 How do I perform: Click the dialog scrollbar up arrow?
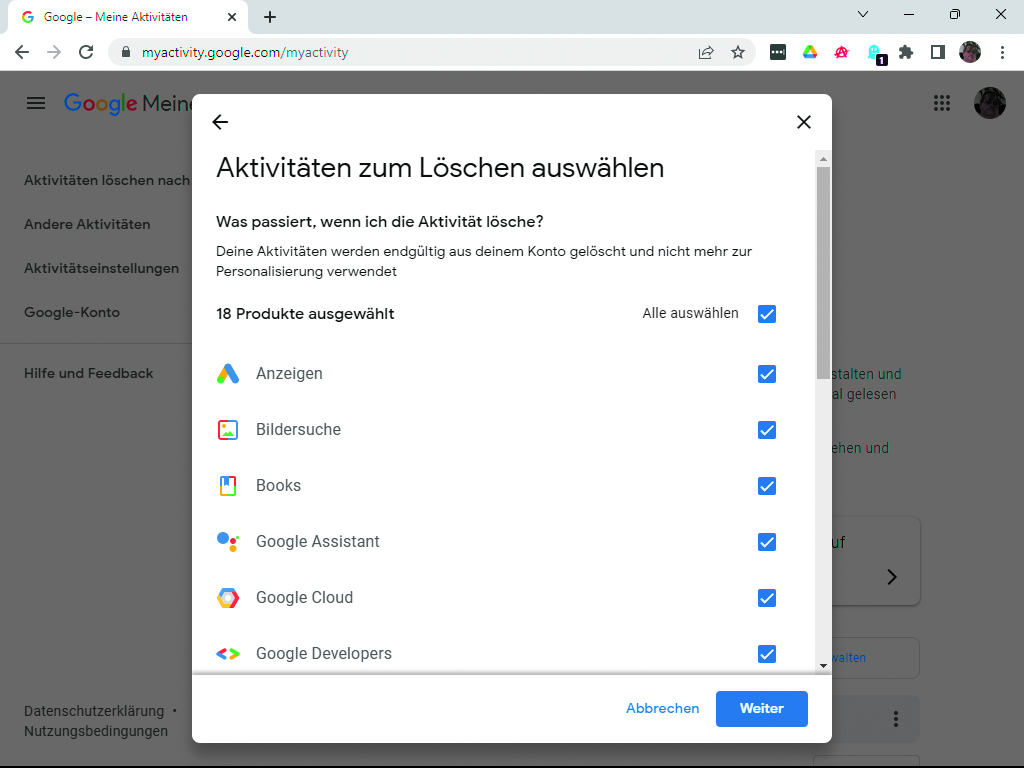click(824, 159)
